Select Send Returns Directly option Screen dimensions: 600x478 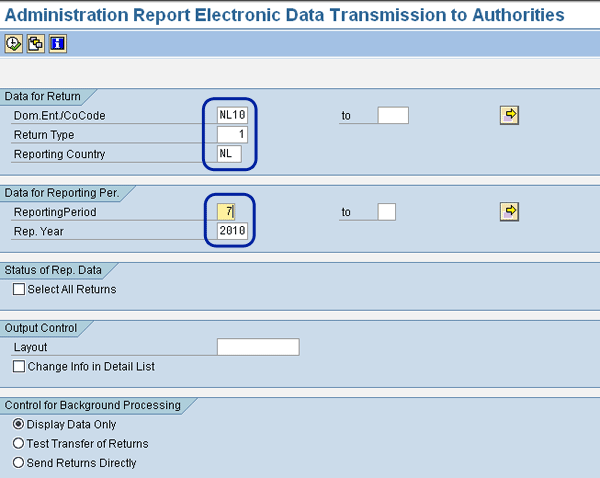click(18, 462)
